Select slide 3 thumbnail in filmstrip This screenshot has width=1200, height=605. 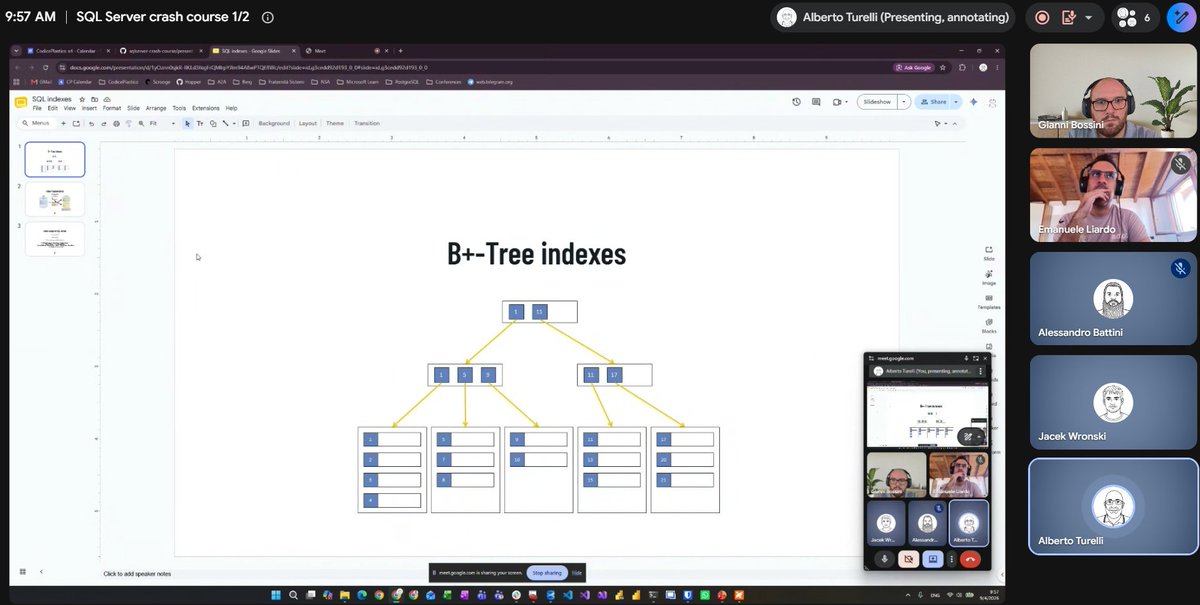(x=54, y=239)
